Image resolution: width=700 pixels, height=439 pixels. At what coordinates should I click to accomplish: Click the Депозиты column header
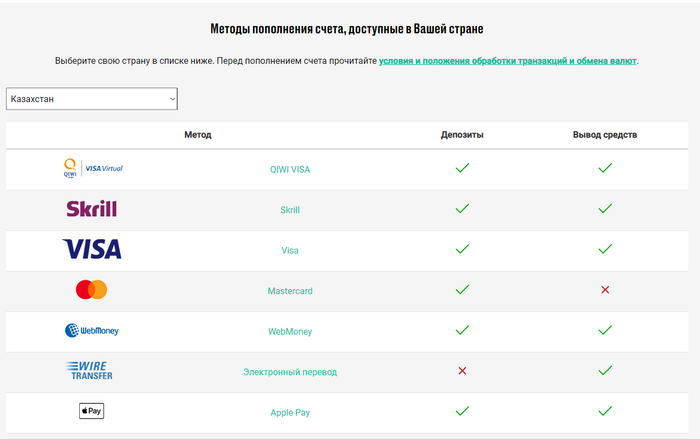click(x=462, y=134)
